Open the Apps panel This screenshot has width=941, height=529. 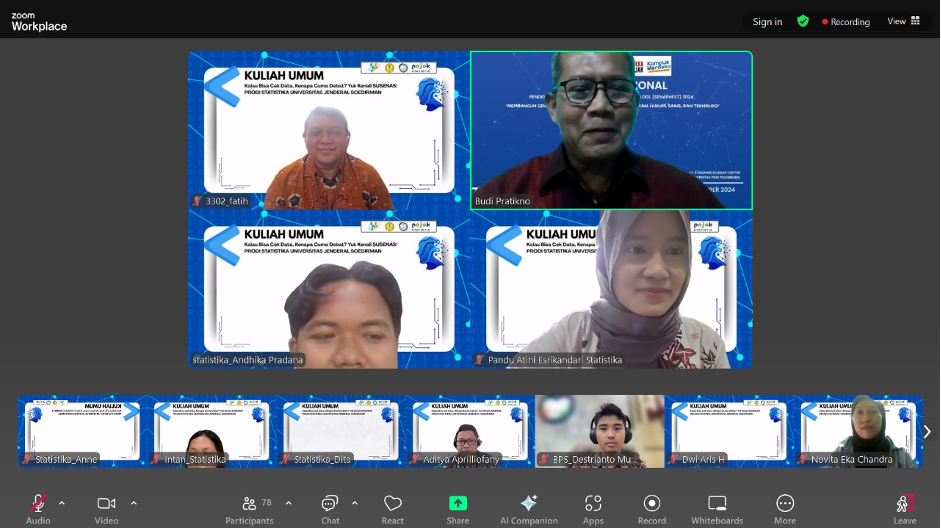pos(593,508)
